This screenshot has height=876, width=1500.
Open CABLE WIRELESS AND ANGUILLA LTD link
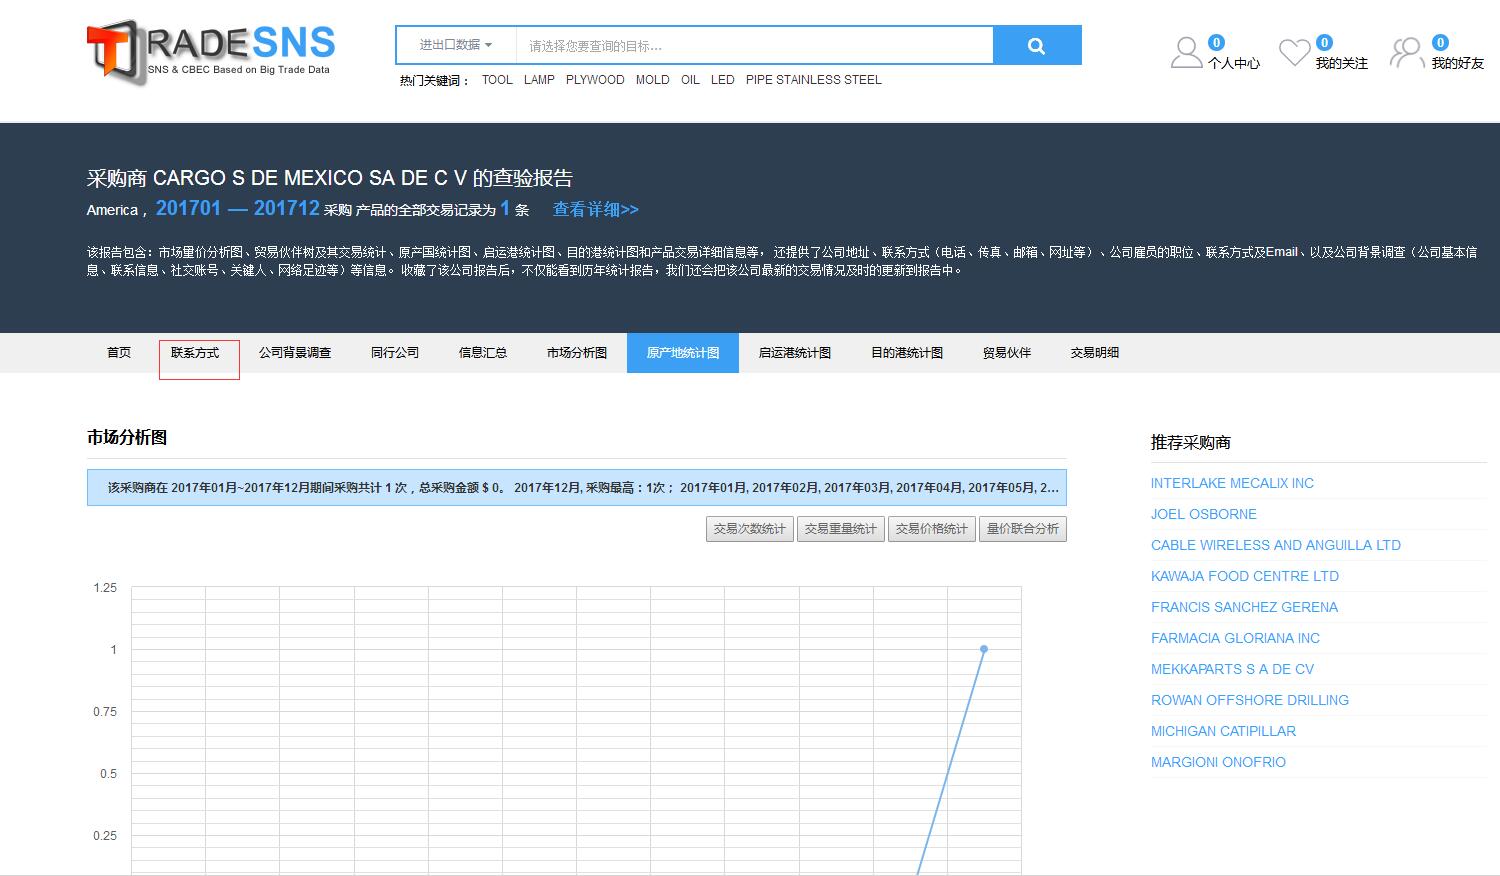1276,545
